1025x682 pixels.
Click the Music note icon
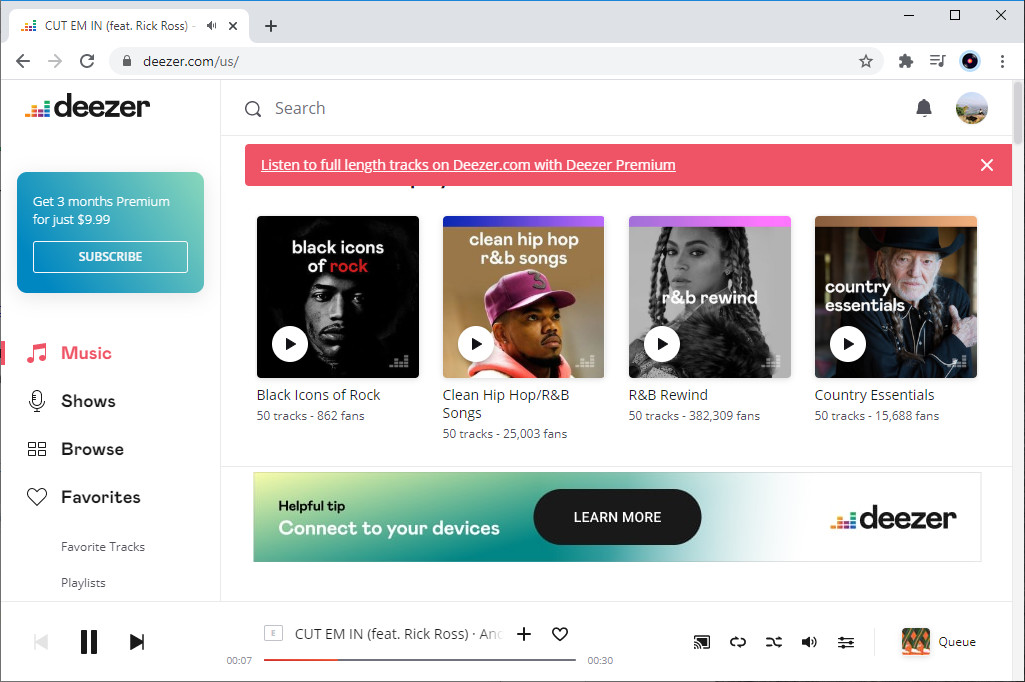[37, 352]
